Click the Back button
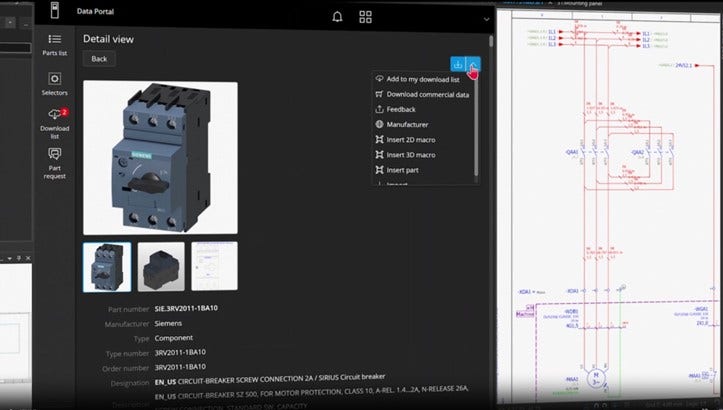Screen dimensions: 723x410 click(99, 59)
